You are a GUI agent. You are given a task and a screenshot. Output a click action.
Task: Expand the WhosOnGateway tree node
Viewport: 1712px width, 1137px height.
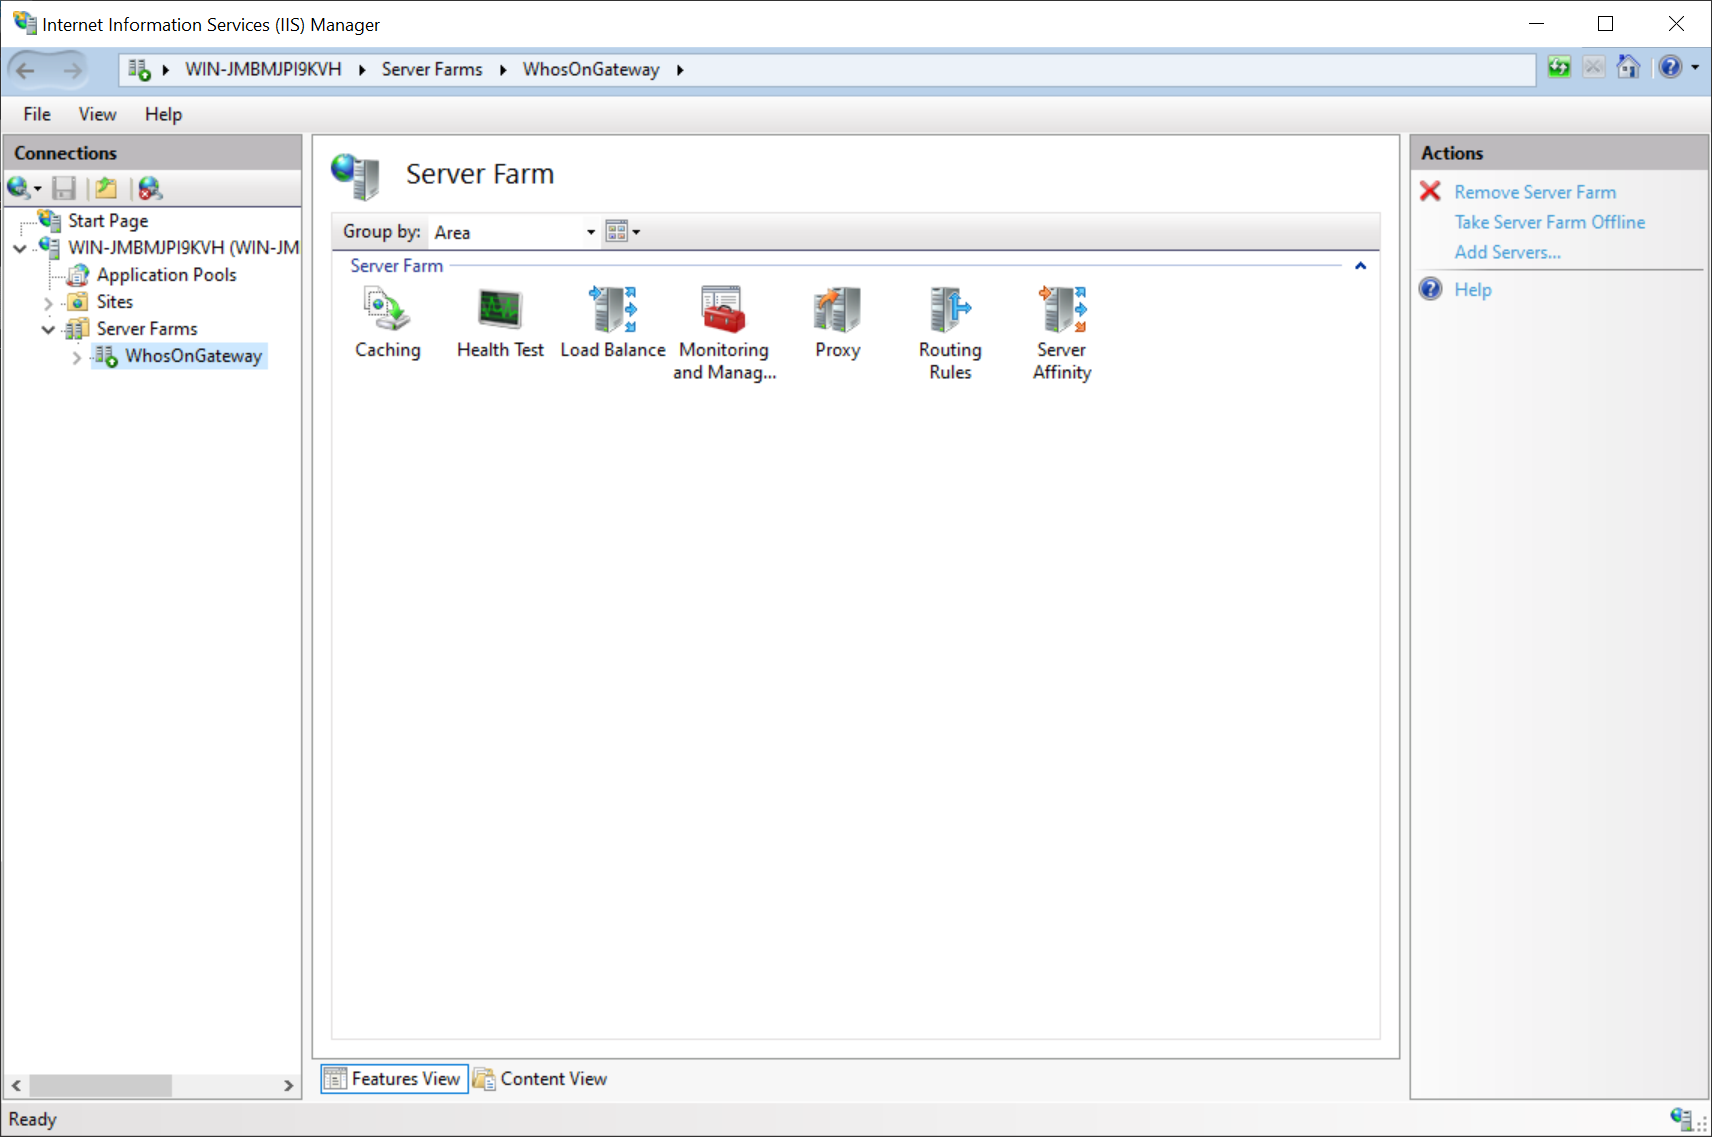coord(77,356)
